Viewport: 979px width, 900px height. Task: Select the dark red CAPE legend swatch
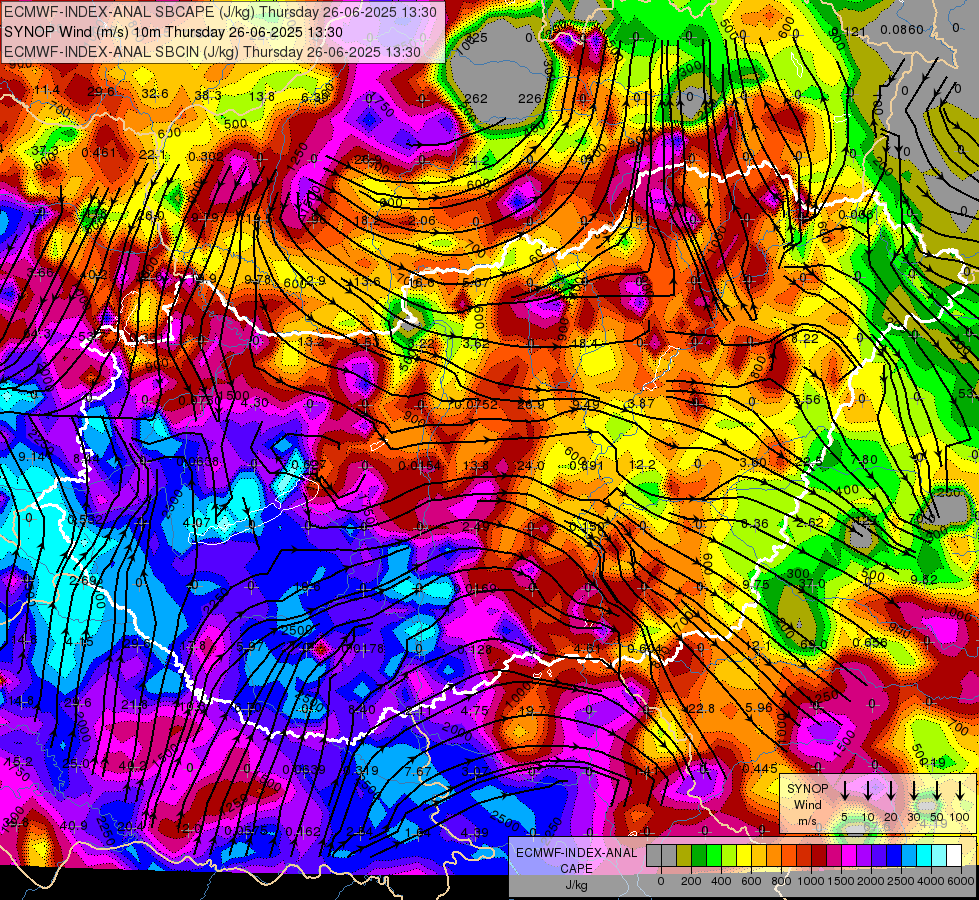click(819, 856)
